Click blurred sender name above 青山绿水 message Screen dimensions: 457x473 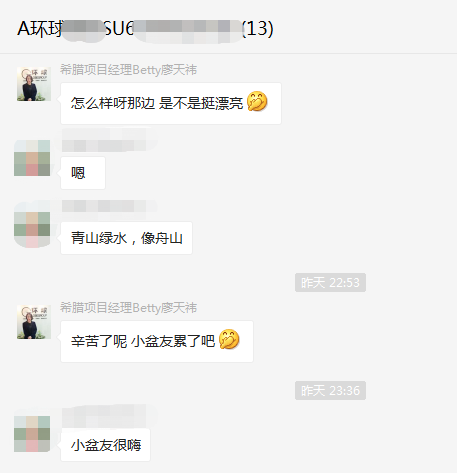click(109, 206)
